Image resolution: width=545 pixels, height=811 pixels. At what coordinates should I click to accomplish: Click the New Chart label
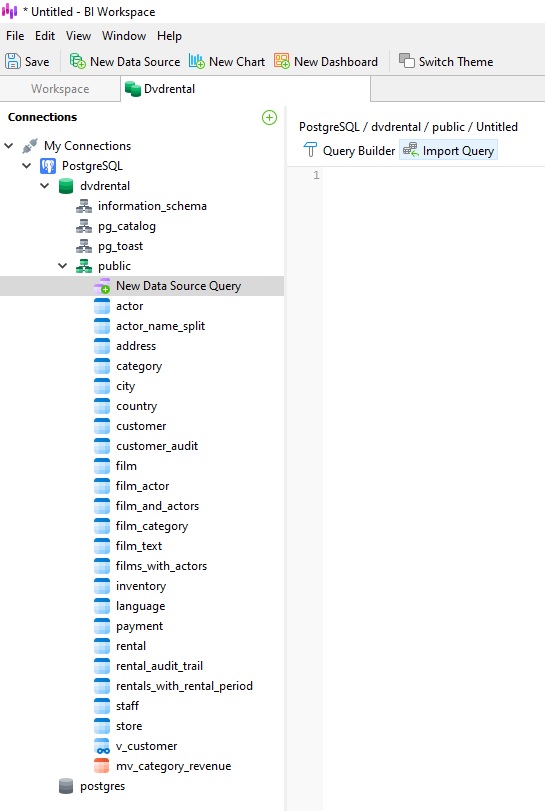(x=237, y=62)
